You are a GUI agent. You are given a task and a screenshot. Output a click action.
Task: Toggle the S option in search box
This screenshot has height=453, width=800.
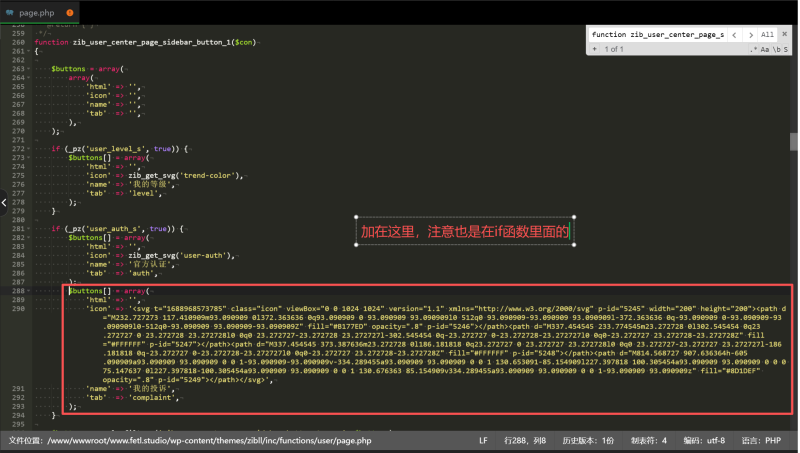tap(785, 48)
